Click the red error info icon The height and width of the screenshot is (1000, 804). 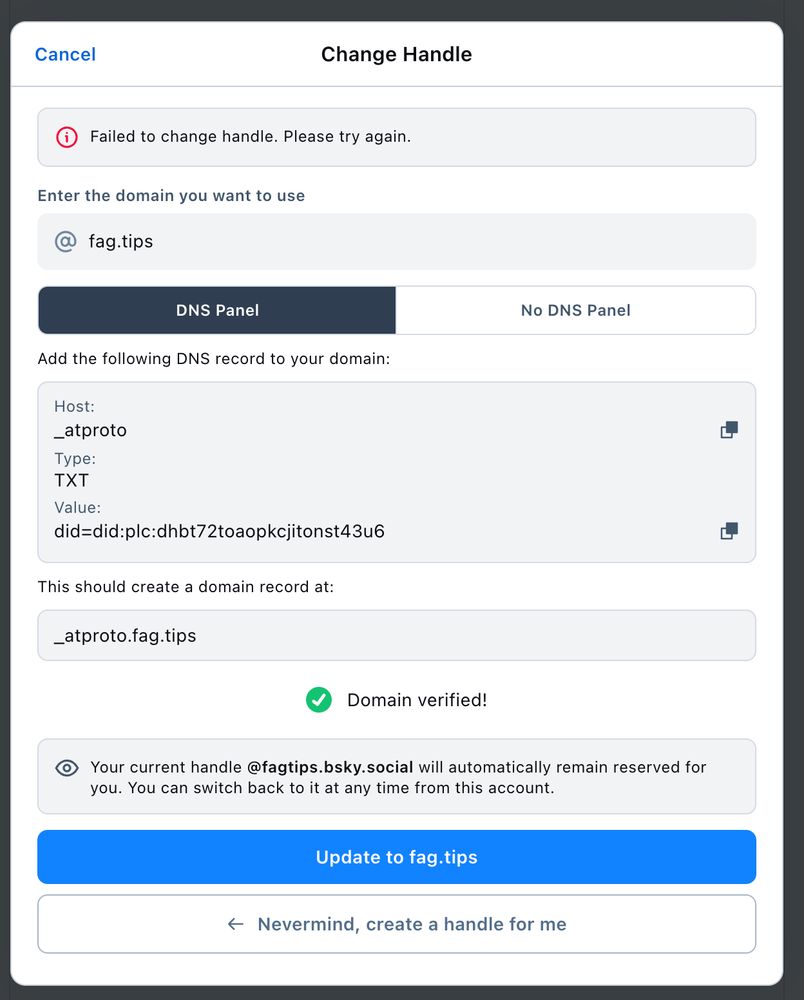coord(67,136)
